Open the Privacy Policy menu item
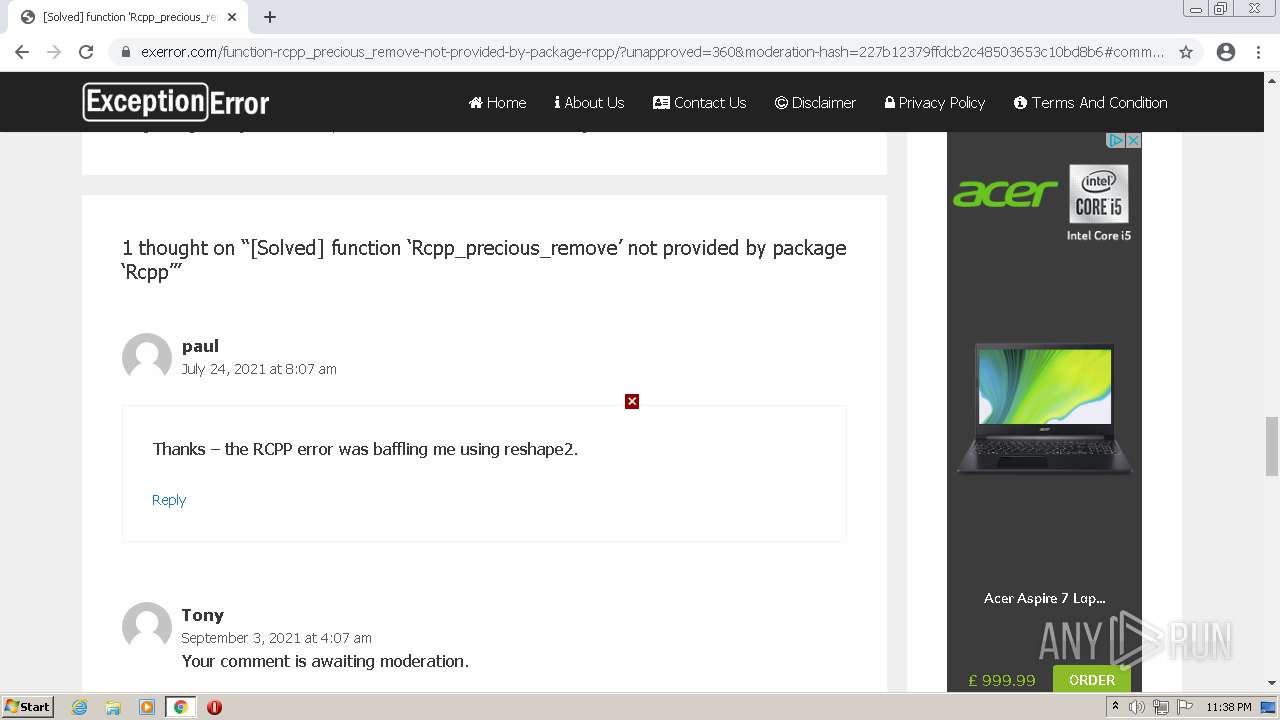This screenshot has height=720, width=1280. point(935,102)
